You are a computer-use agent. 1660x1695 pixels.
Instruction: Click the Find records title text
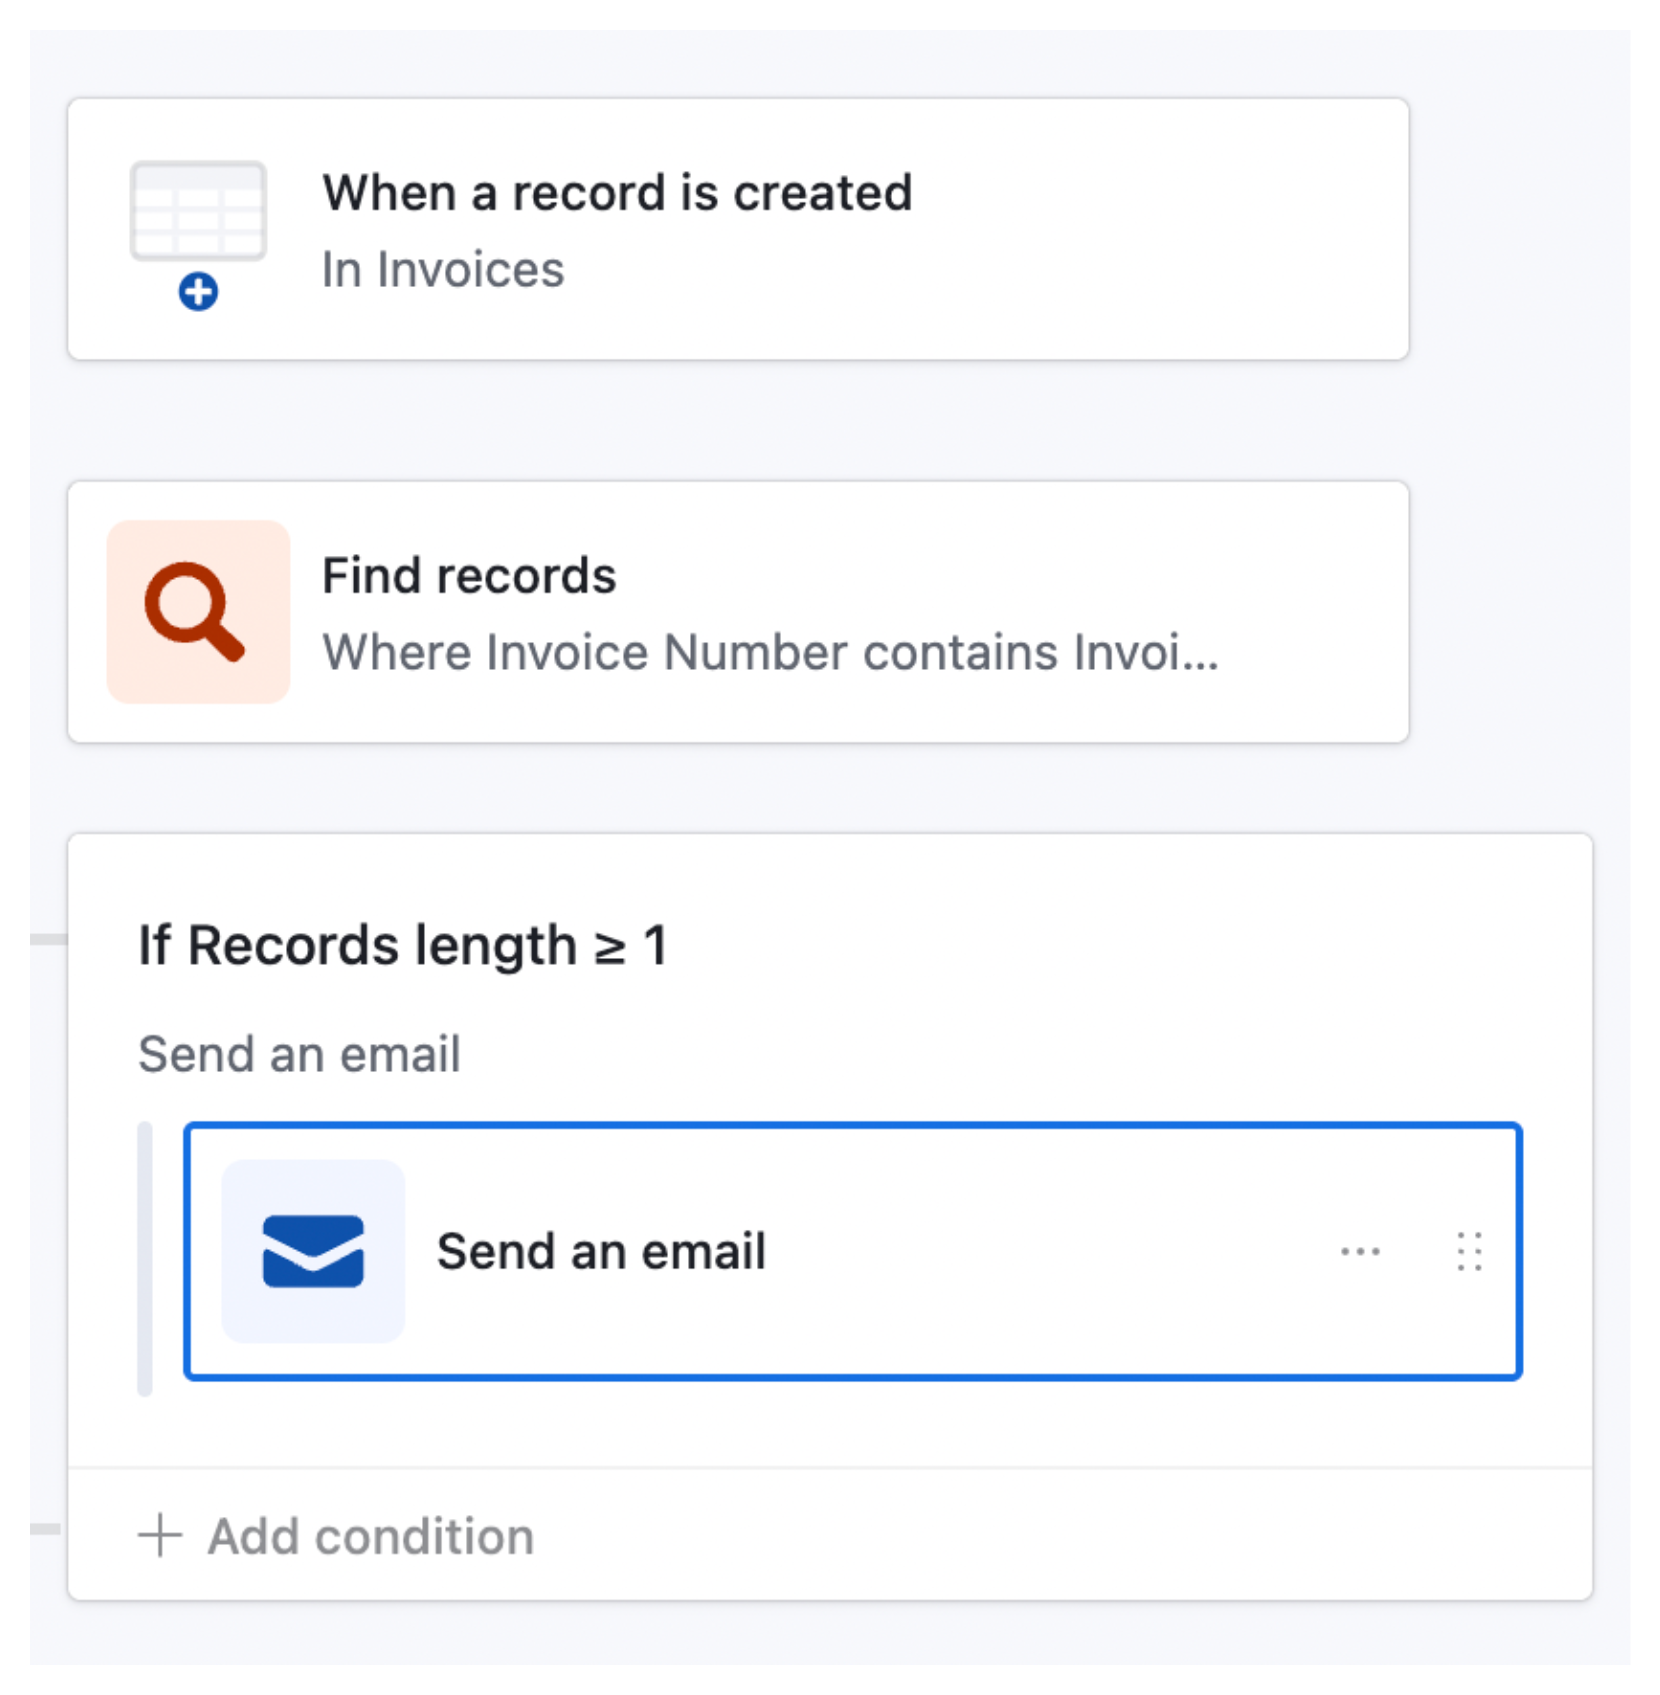click(470, 574)
